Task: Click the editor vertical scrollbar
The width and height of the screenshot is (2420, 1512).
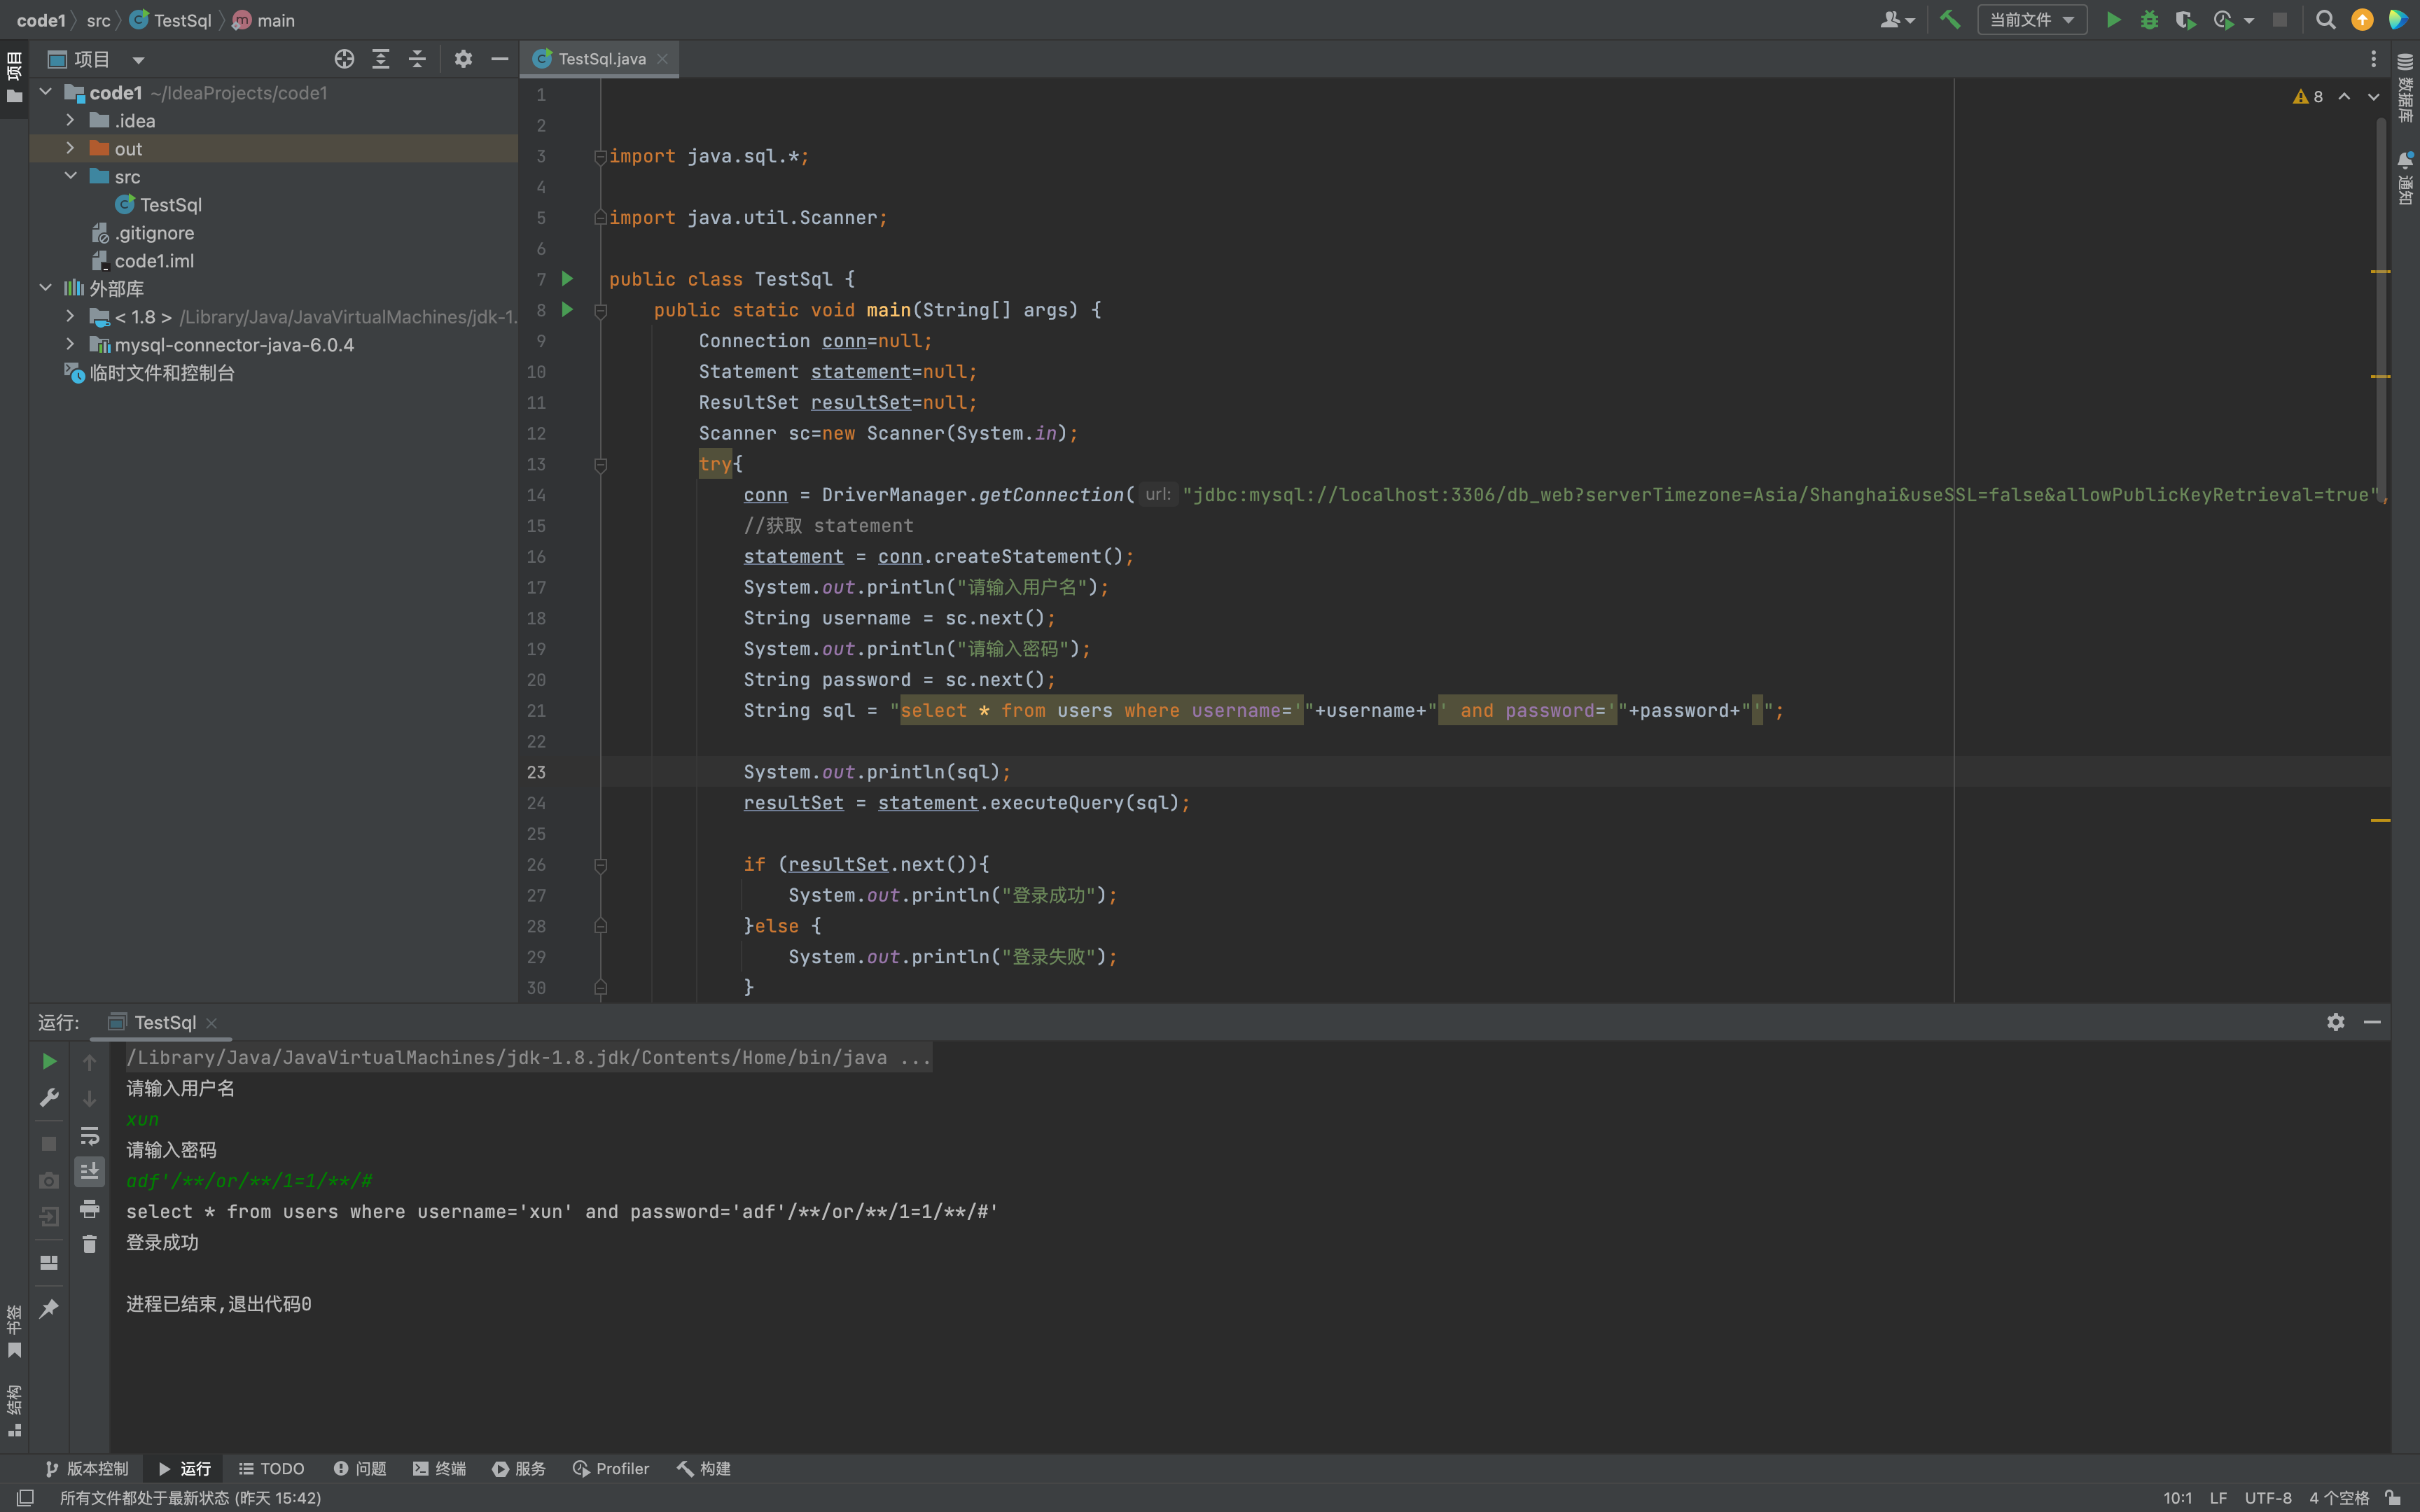Action: (x=2381, y=300)
